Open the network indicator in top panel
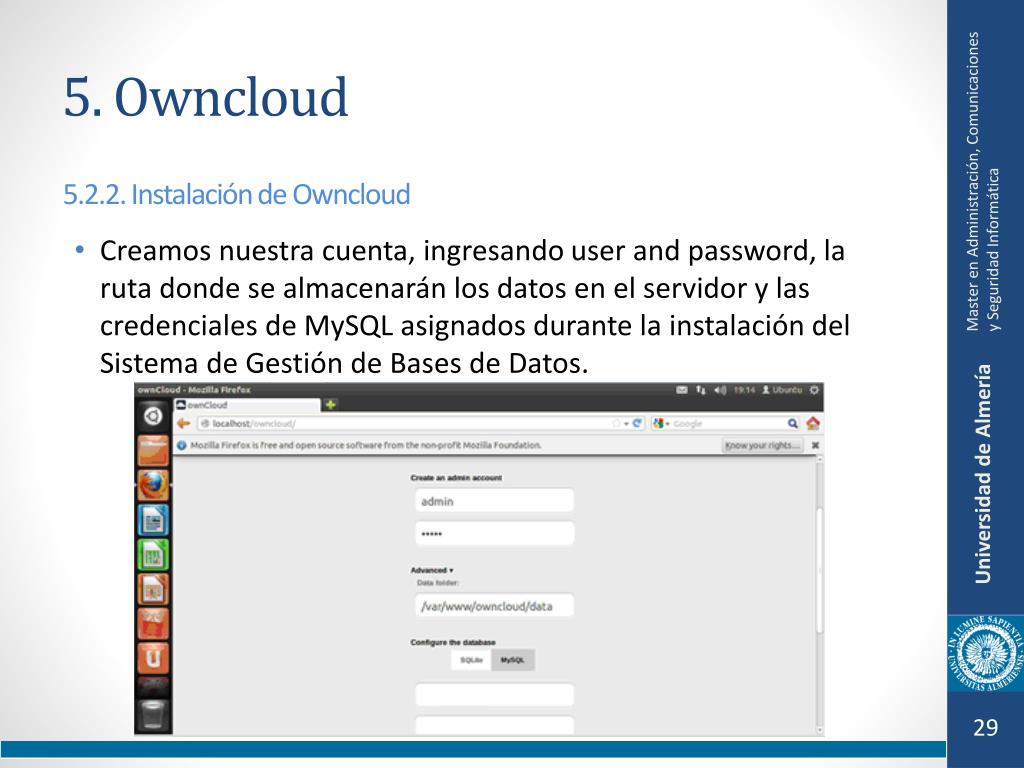 tap(701, 390)
